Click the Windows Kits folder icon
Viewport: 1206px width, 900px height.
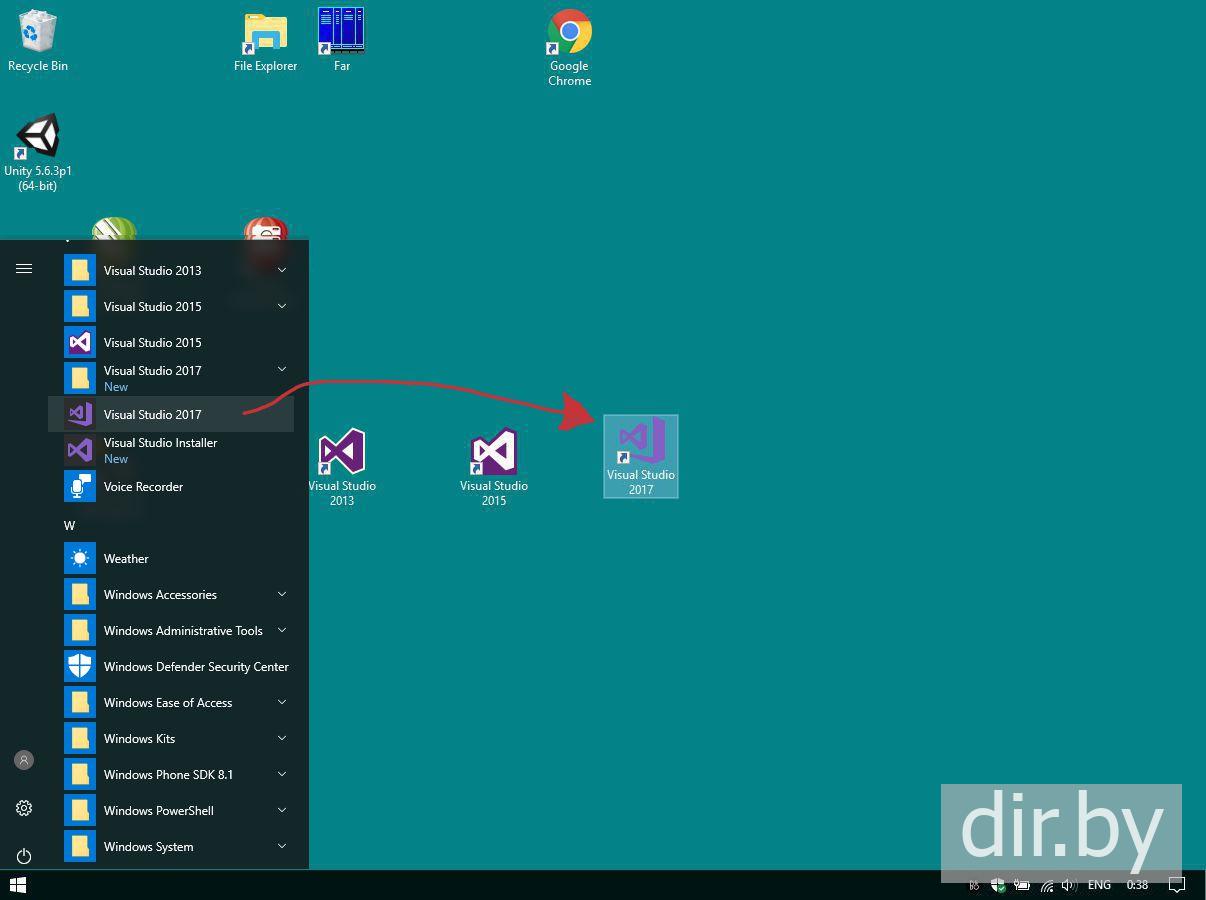point(80,738)
